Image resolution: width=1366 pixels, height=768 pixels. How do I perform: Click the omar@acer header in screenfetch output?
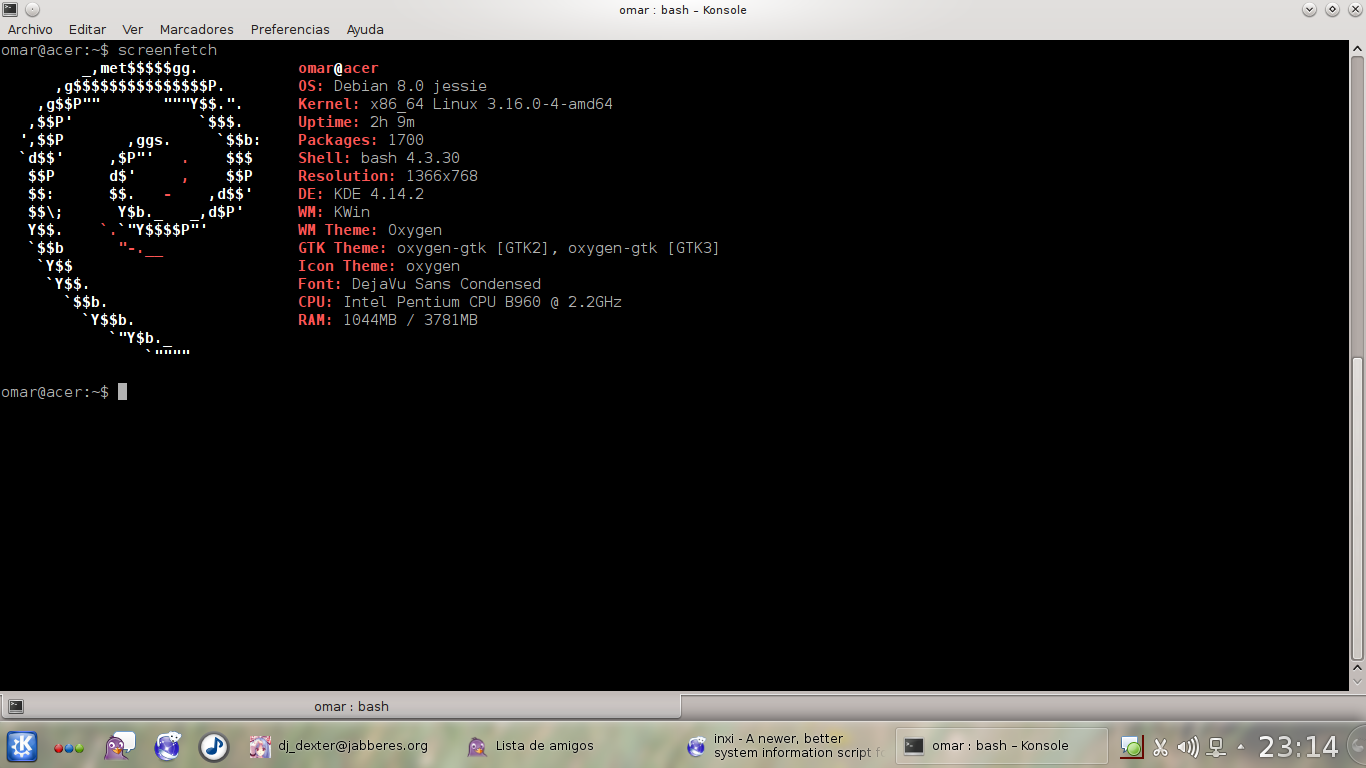[x=338, y=68]
